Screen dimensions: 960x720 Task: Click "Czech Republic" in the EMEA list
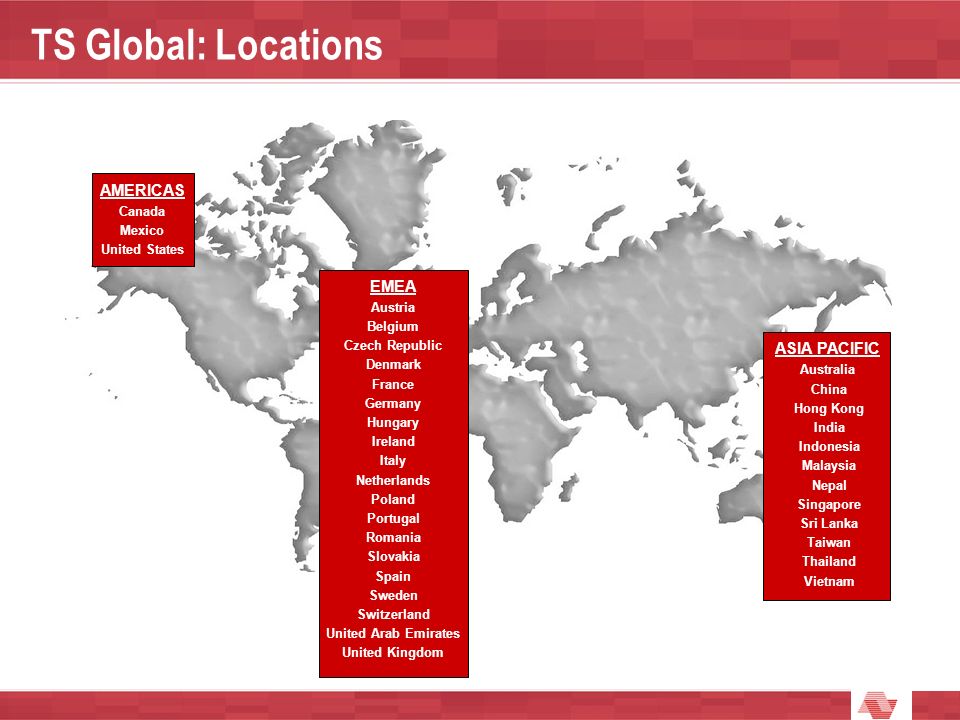coord(393,345)
